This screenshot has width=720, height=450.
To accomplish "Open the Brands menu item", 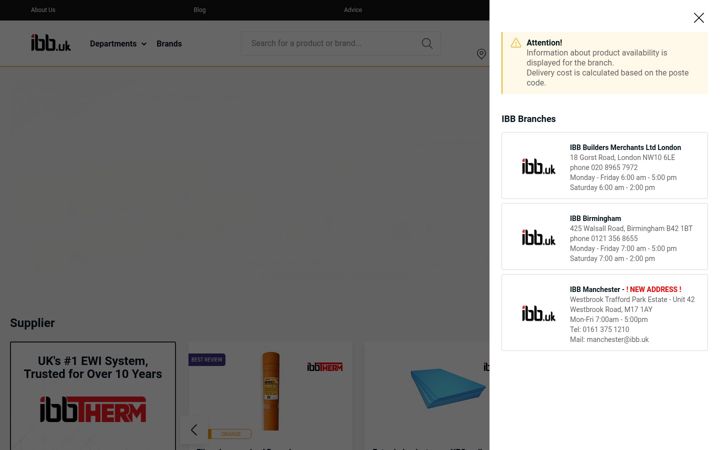I will [x=169, y=44].
